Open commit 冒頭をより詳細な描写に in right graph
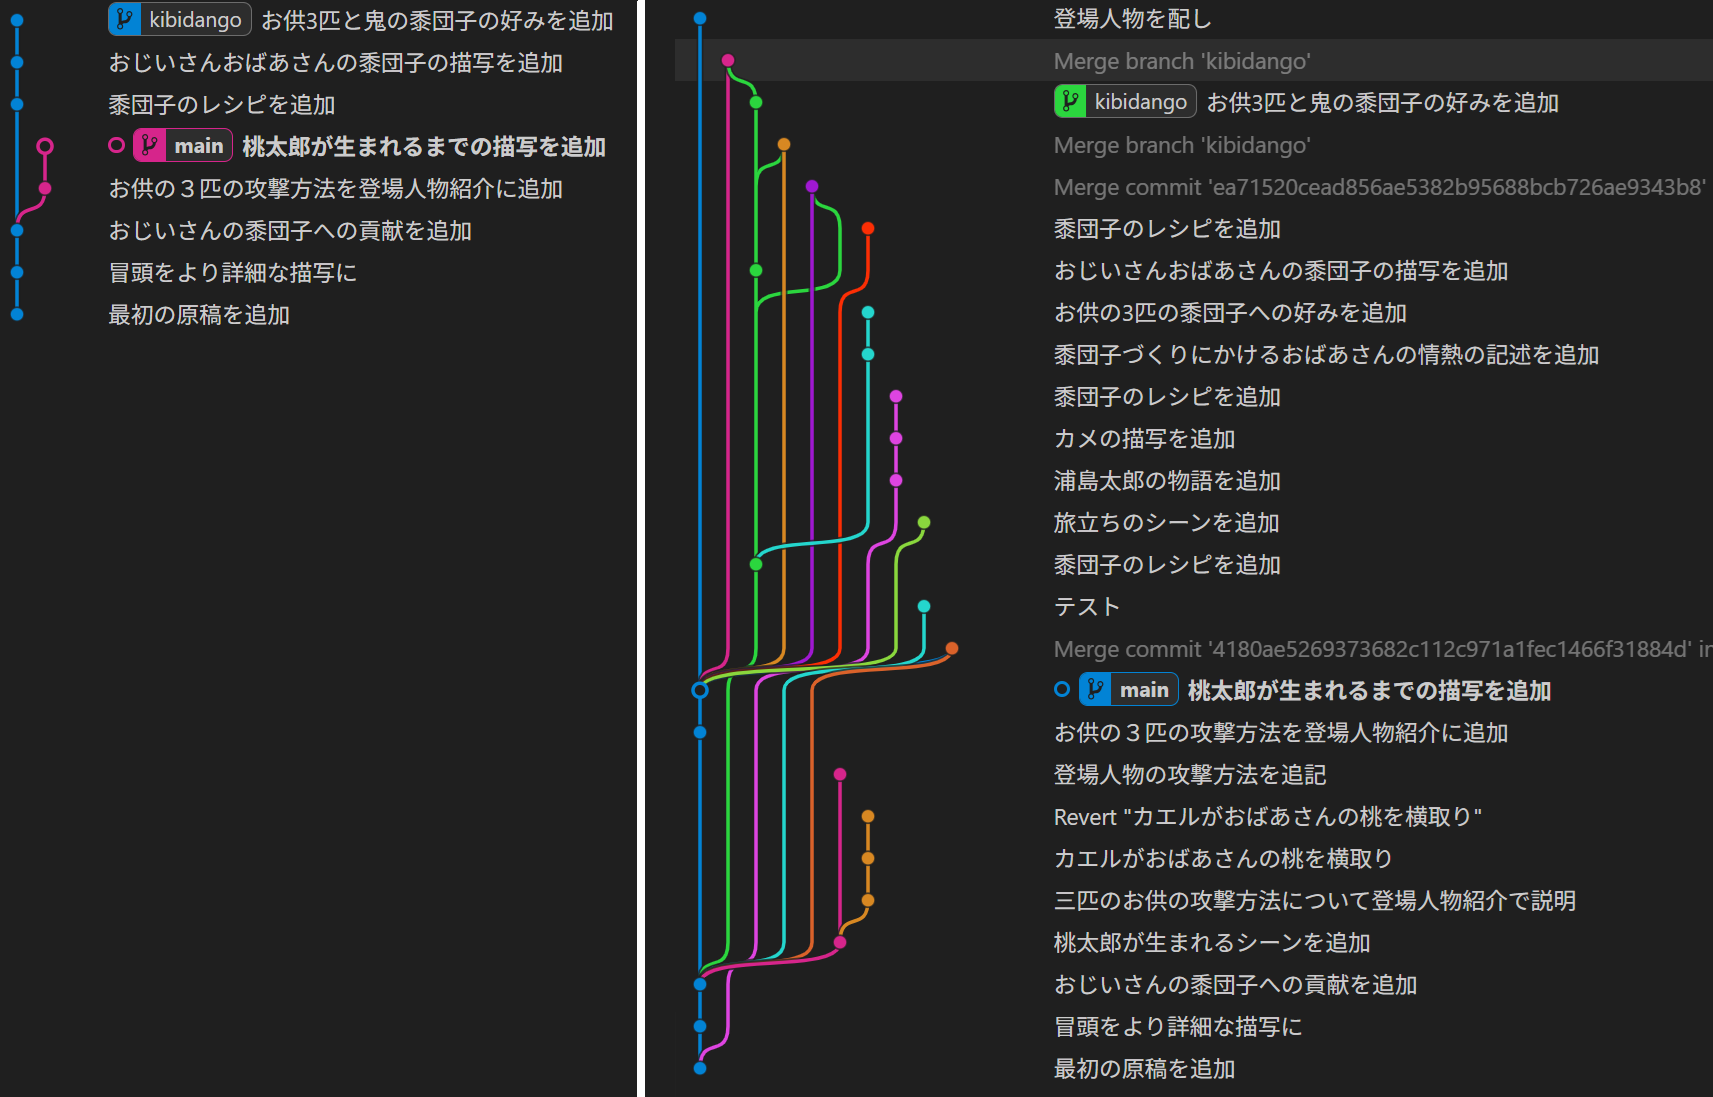 (x=1178, y=1028)
